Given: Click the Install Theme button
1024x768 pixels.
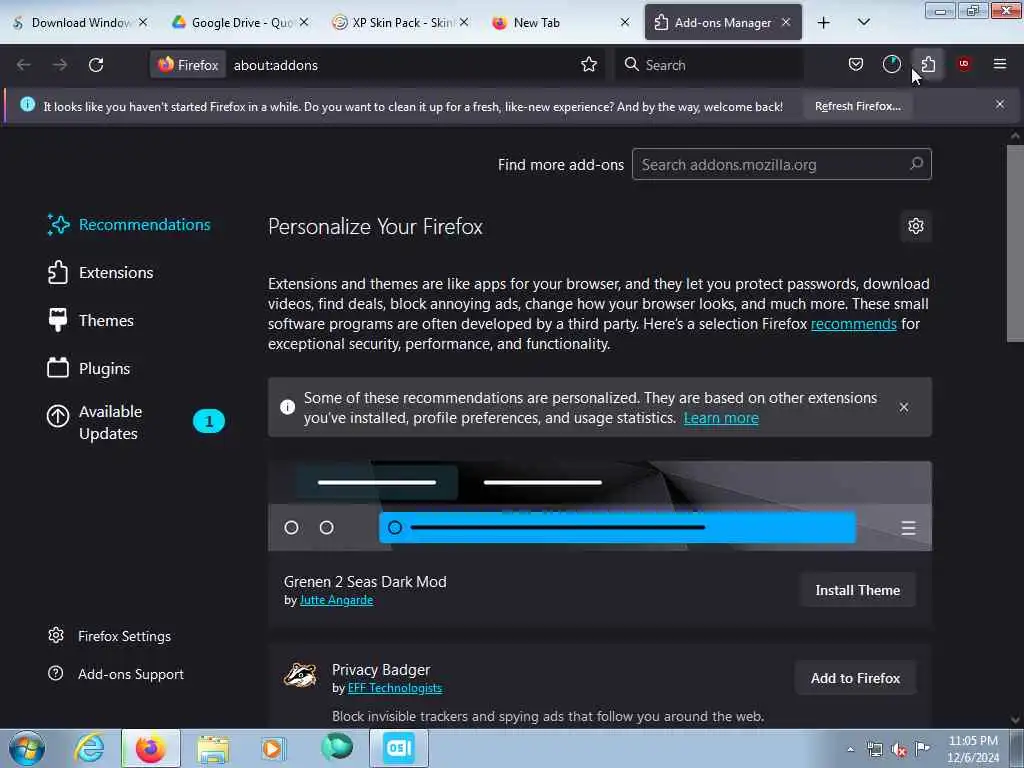Looking at the screenshot, I should click(x=857, y=590).
